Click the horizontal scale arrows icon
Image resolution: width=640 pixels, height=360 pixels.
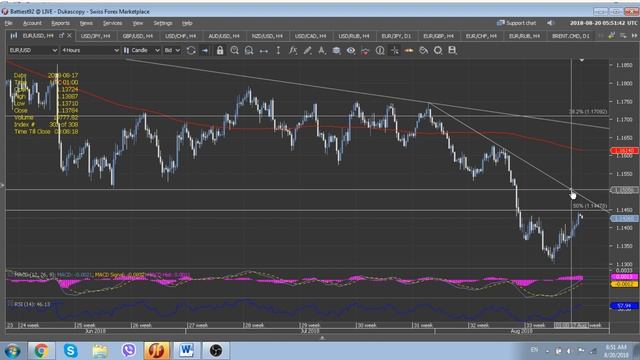[264, 51]
